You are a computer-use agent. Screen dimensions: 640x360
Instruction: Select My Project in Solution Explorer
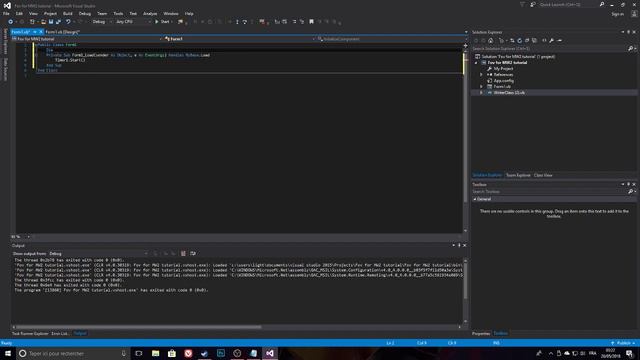pyautogui.click(x=503, y=69)
